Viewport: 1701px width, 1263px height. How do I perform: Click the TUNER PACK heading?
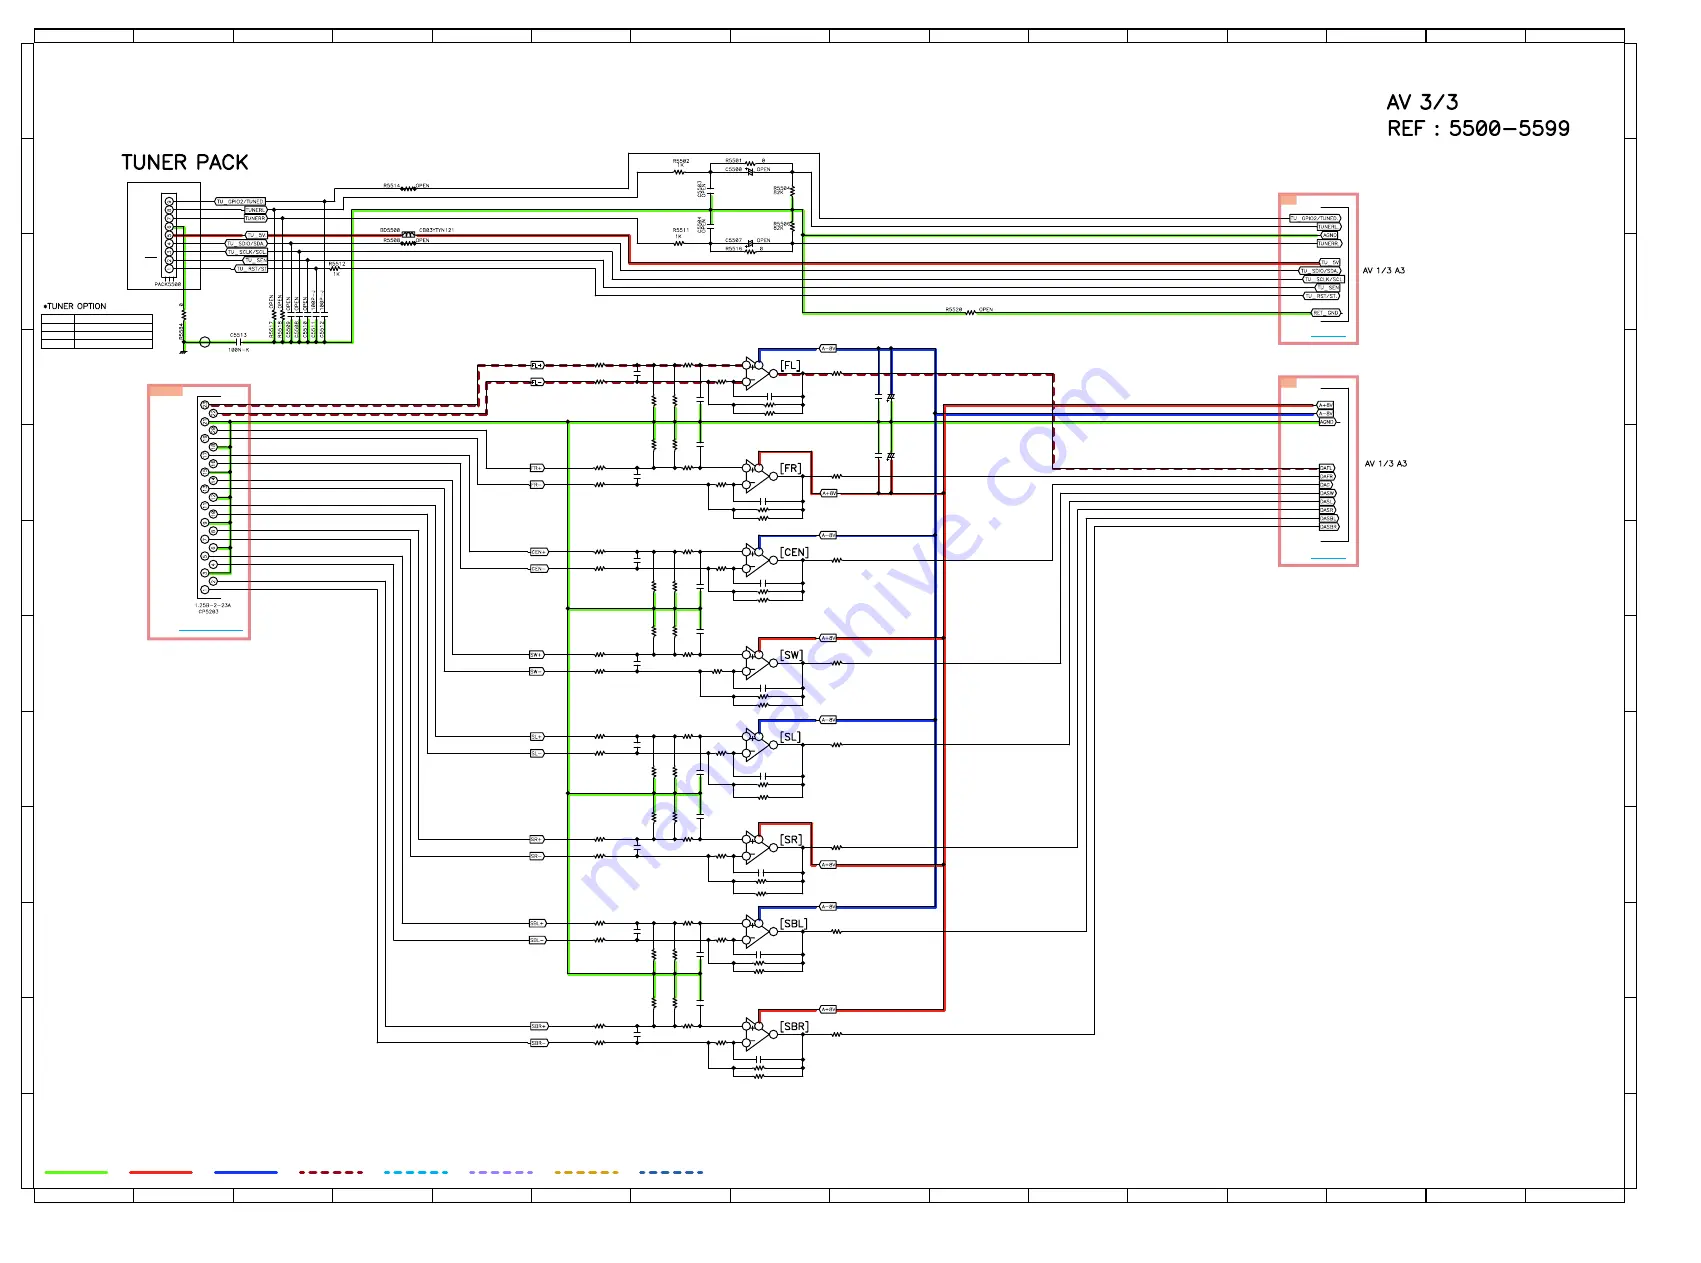(185, 162)
